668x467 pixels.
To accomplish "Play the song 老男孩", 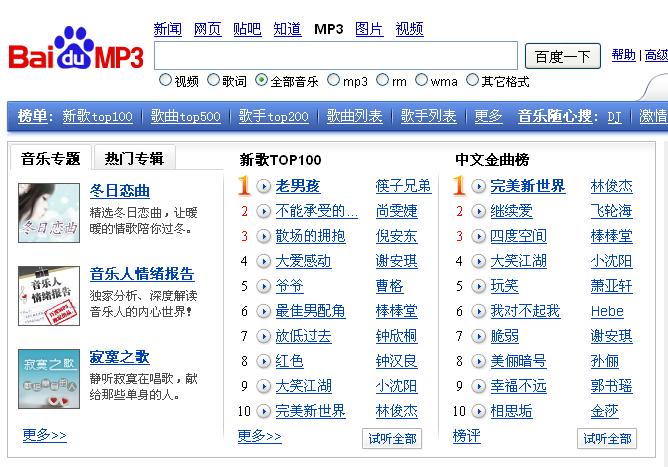I will coord(264,186).
